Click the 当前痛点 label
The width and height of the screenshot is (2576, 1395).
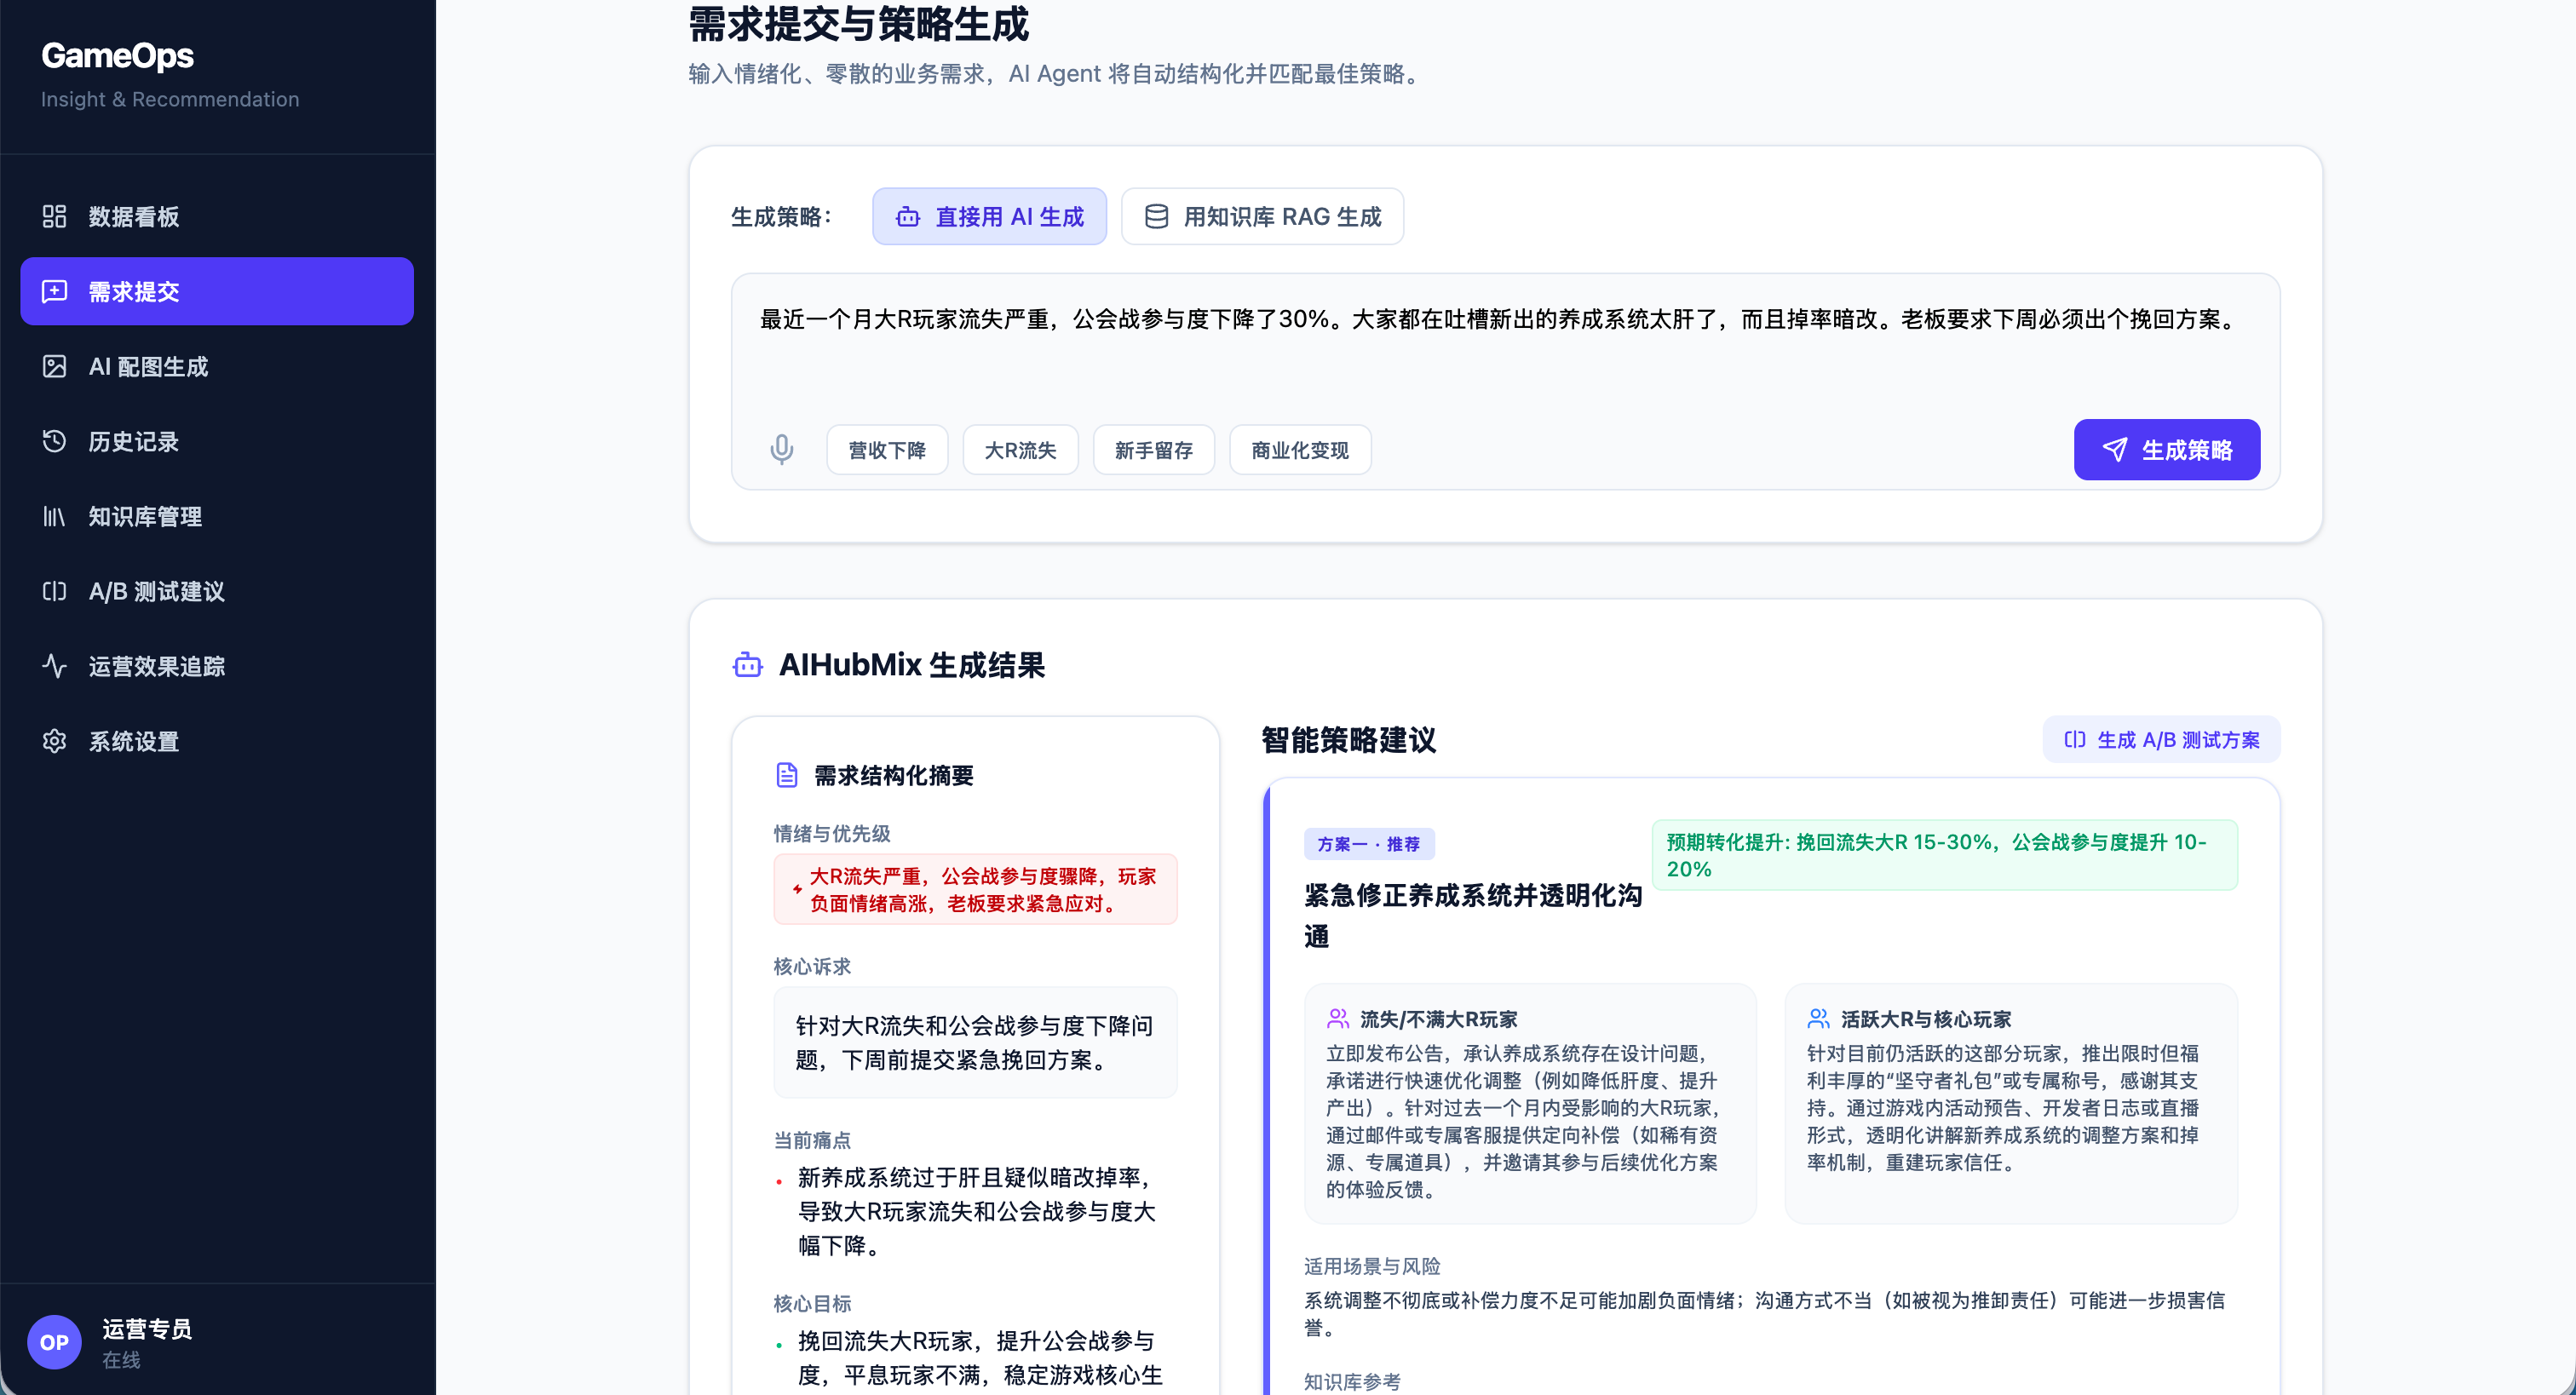tap(812, 1140)
